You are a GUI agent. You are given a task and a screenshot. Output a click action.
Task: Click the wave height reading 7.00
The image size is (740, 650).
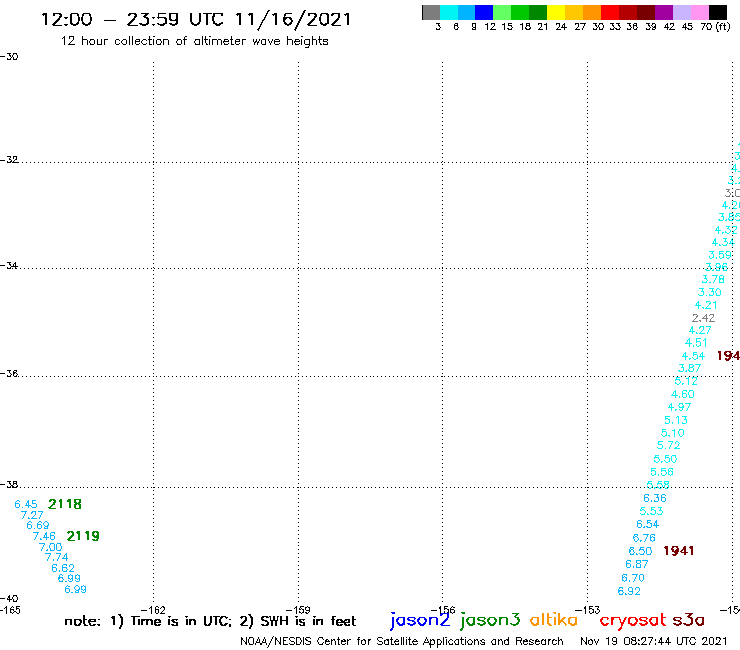(50, 547)
